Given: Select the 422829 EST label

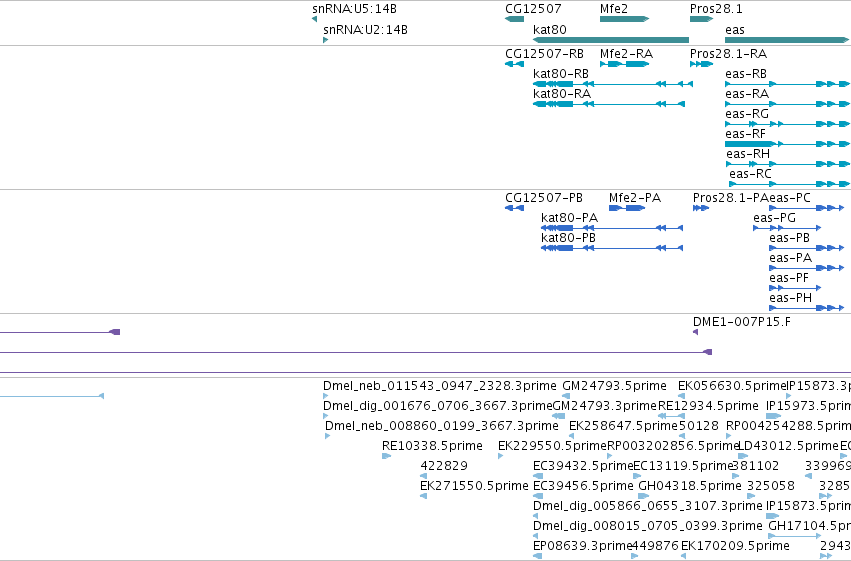Looking at the screenshot, I should click(443, 466).
